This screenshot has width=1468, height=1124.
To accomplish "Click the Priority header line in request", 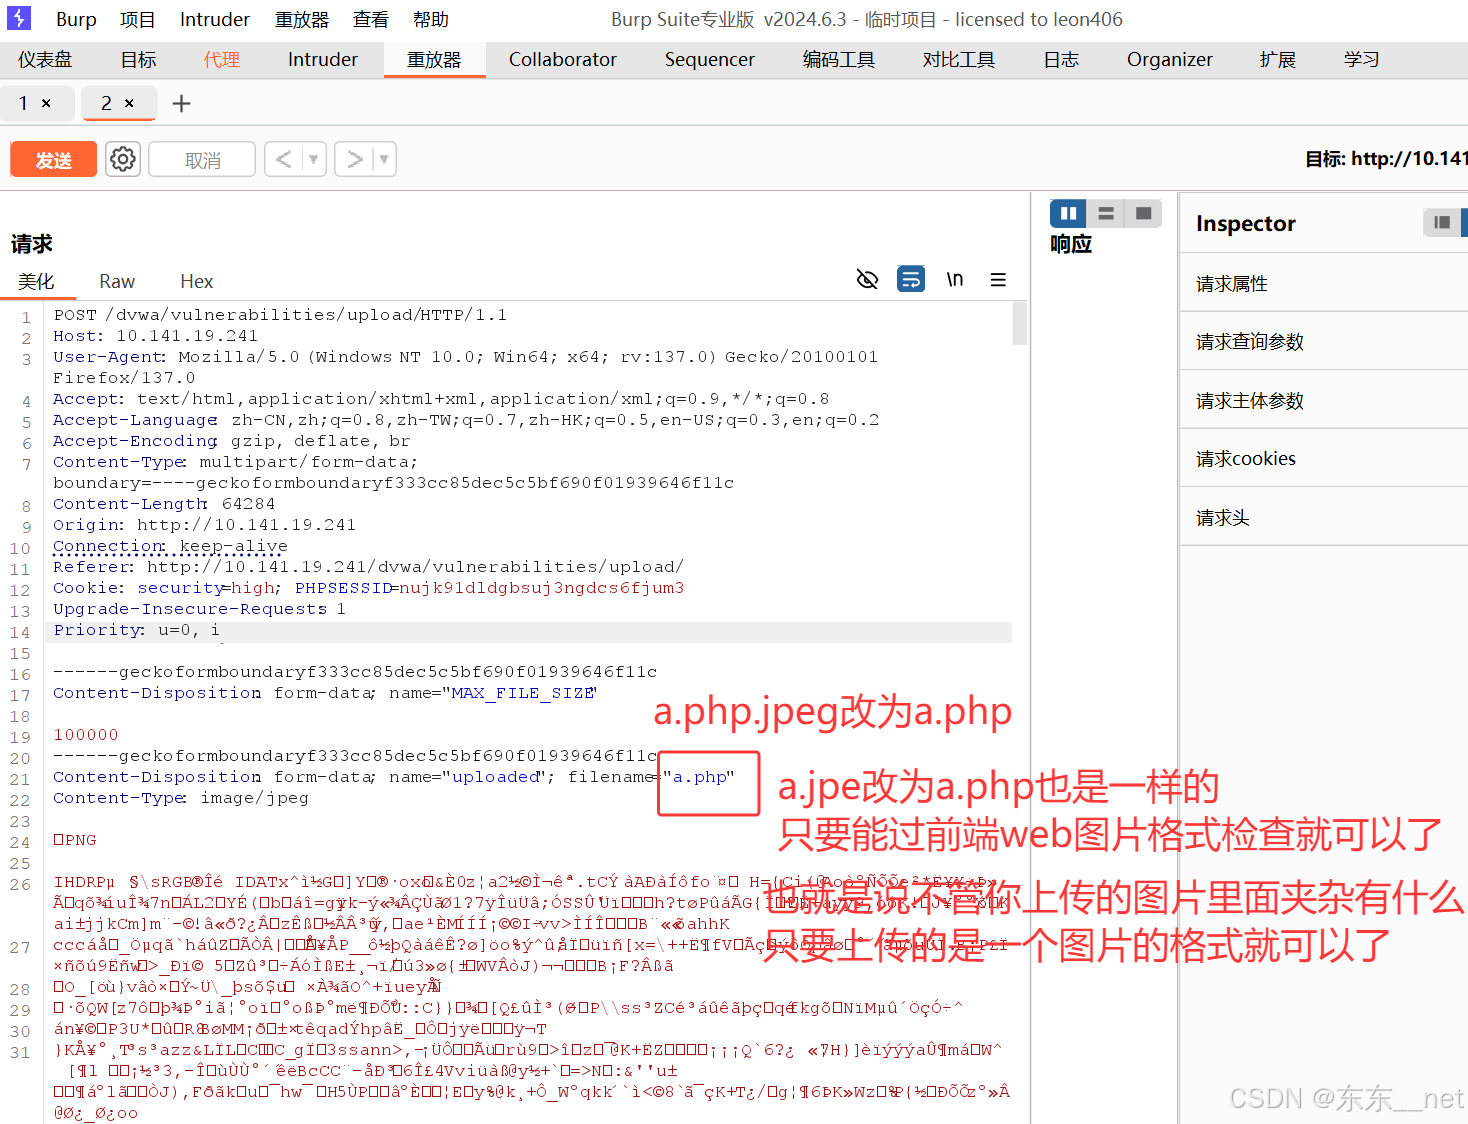I will (x=136, y=630).
